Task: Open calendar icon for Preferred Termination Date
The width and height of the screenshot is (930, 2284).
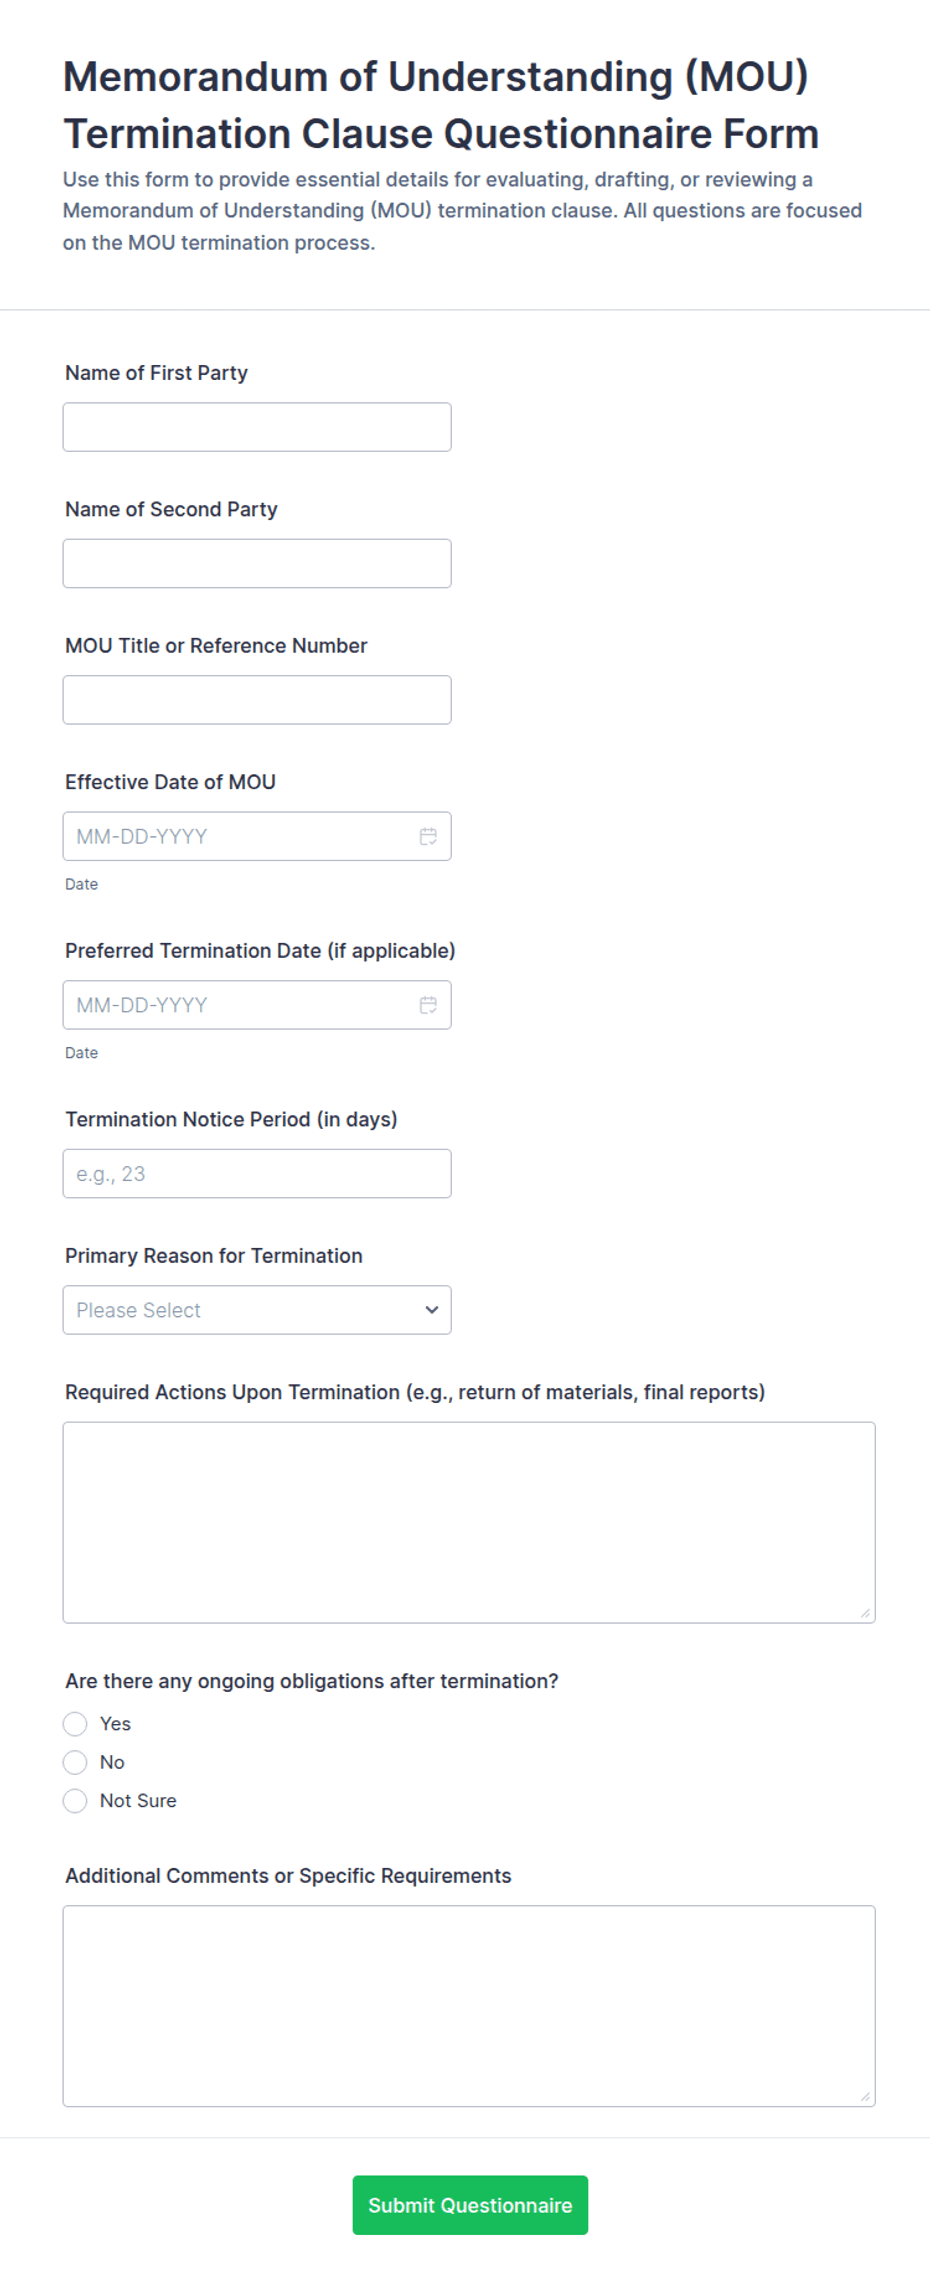Action: pyautogui.click(x=428, y=1005)
